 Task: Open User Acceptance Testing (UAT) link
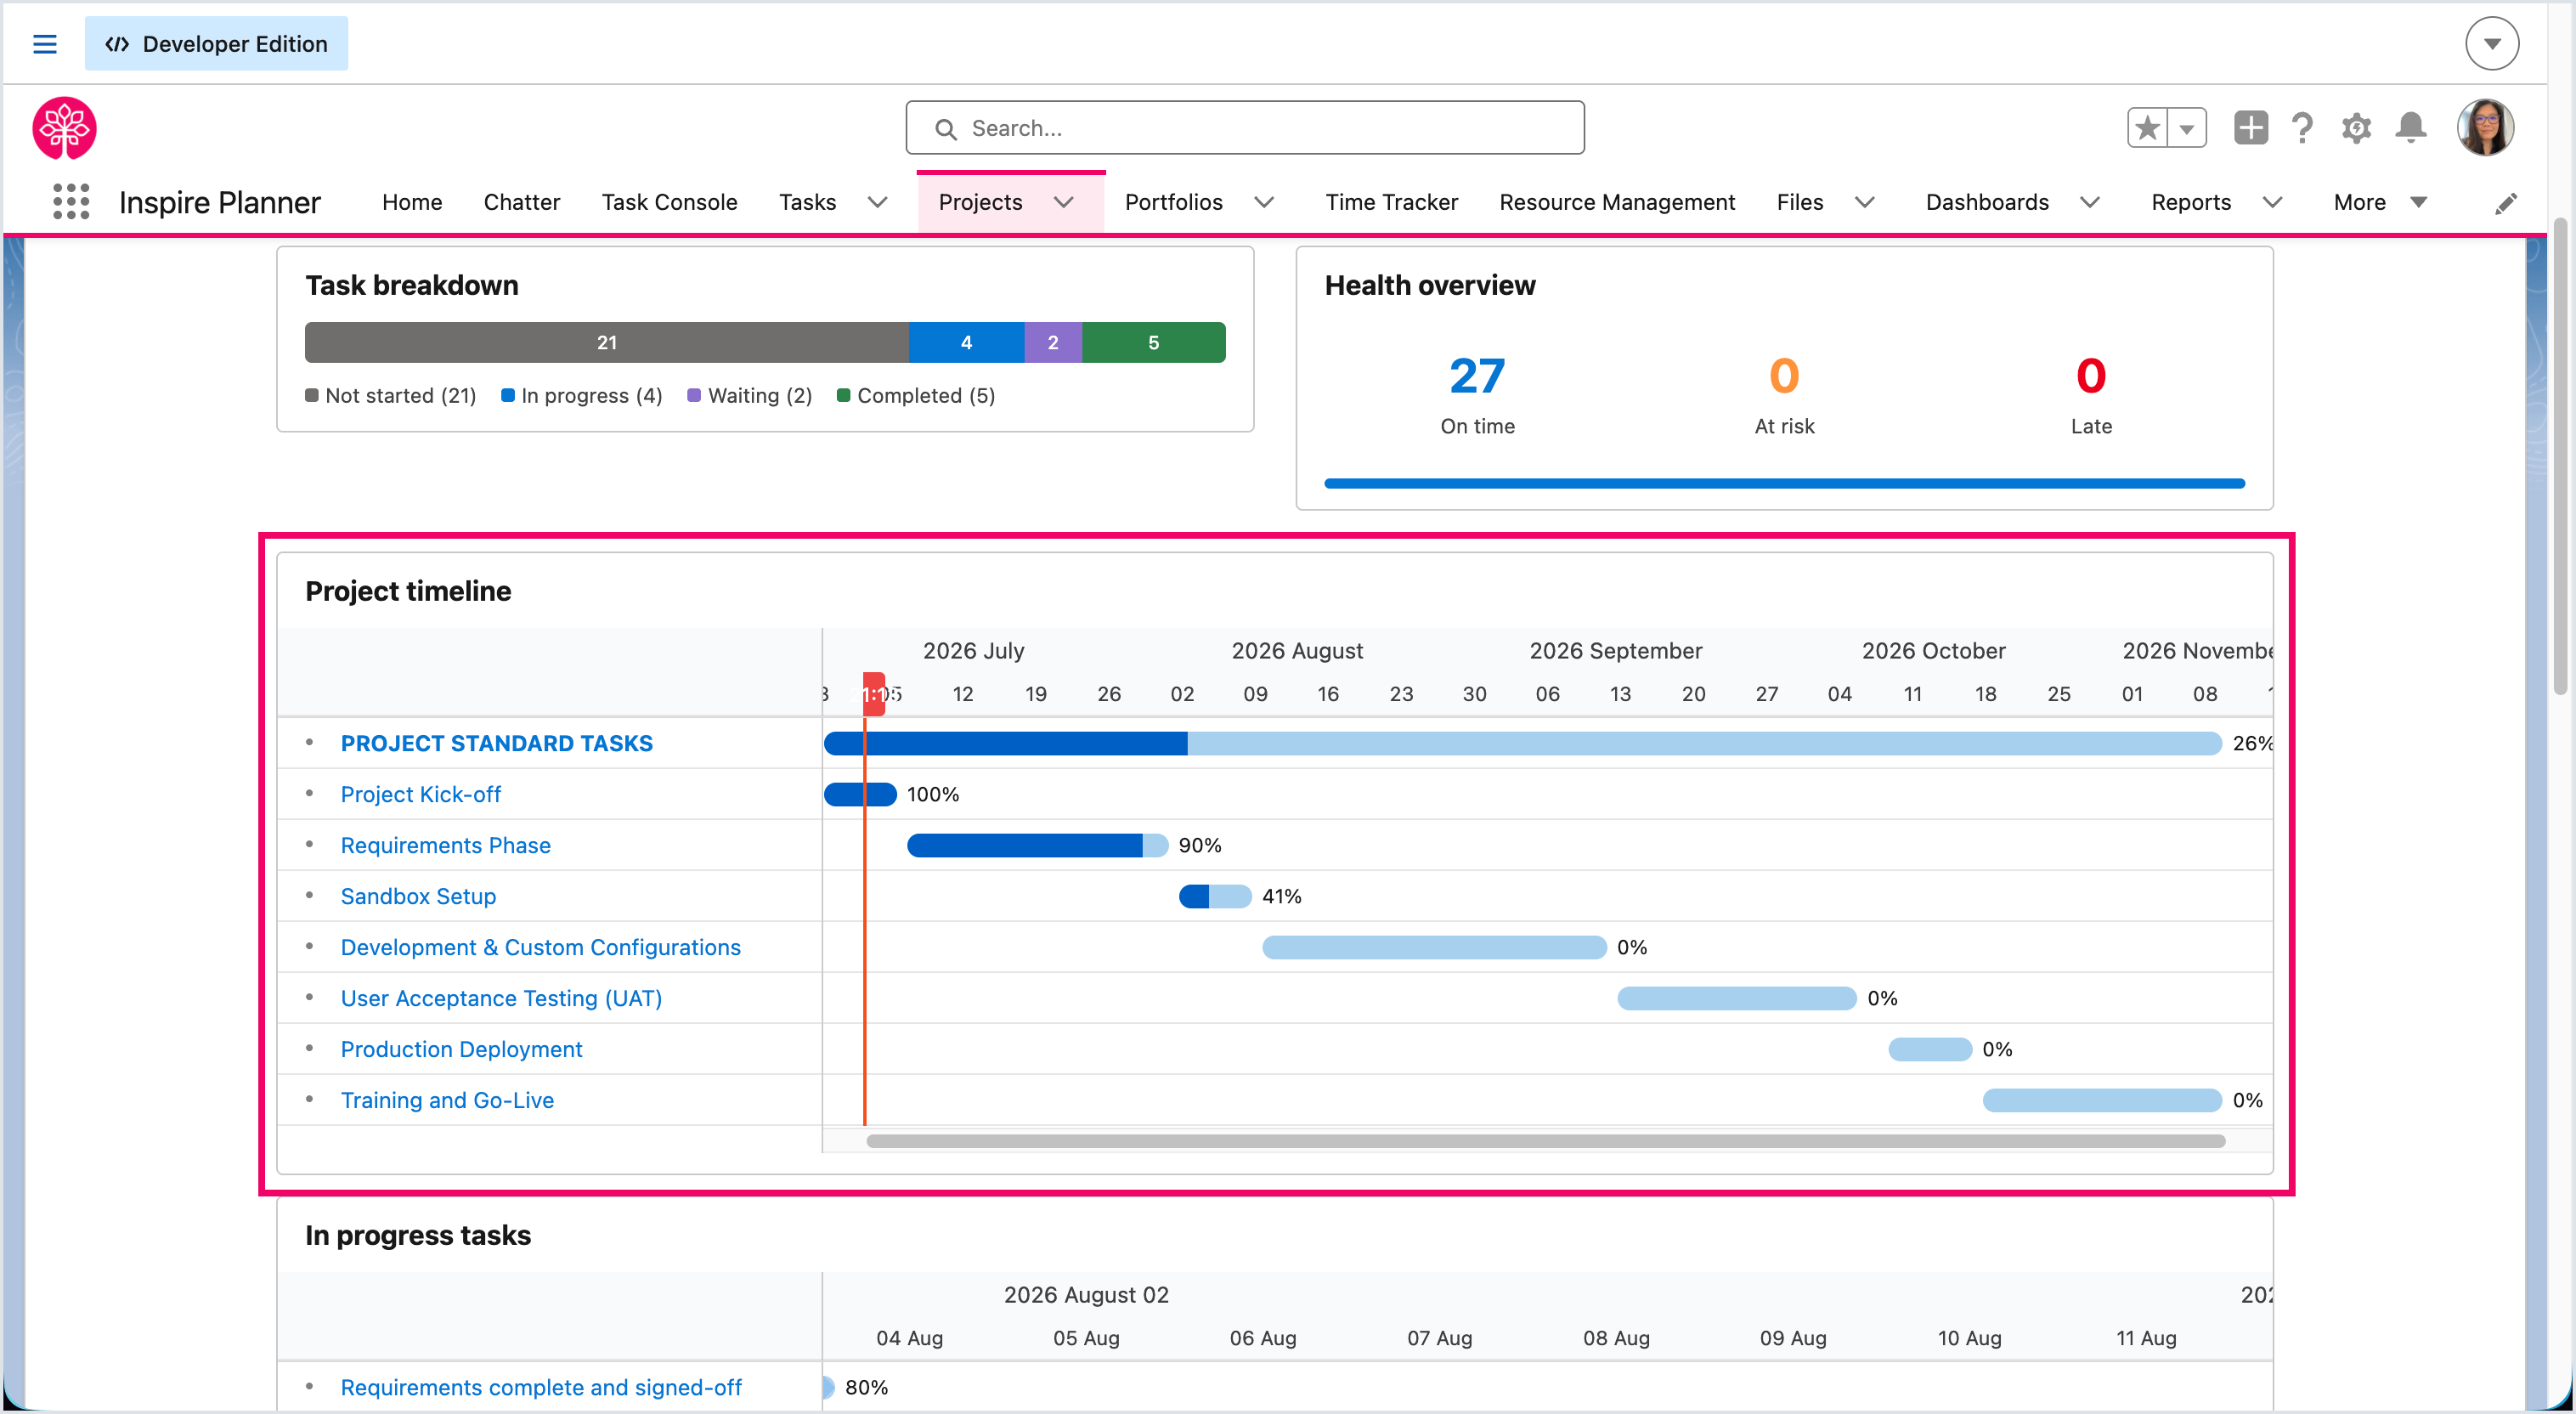502,998
